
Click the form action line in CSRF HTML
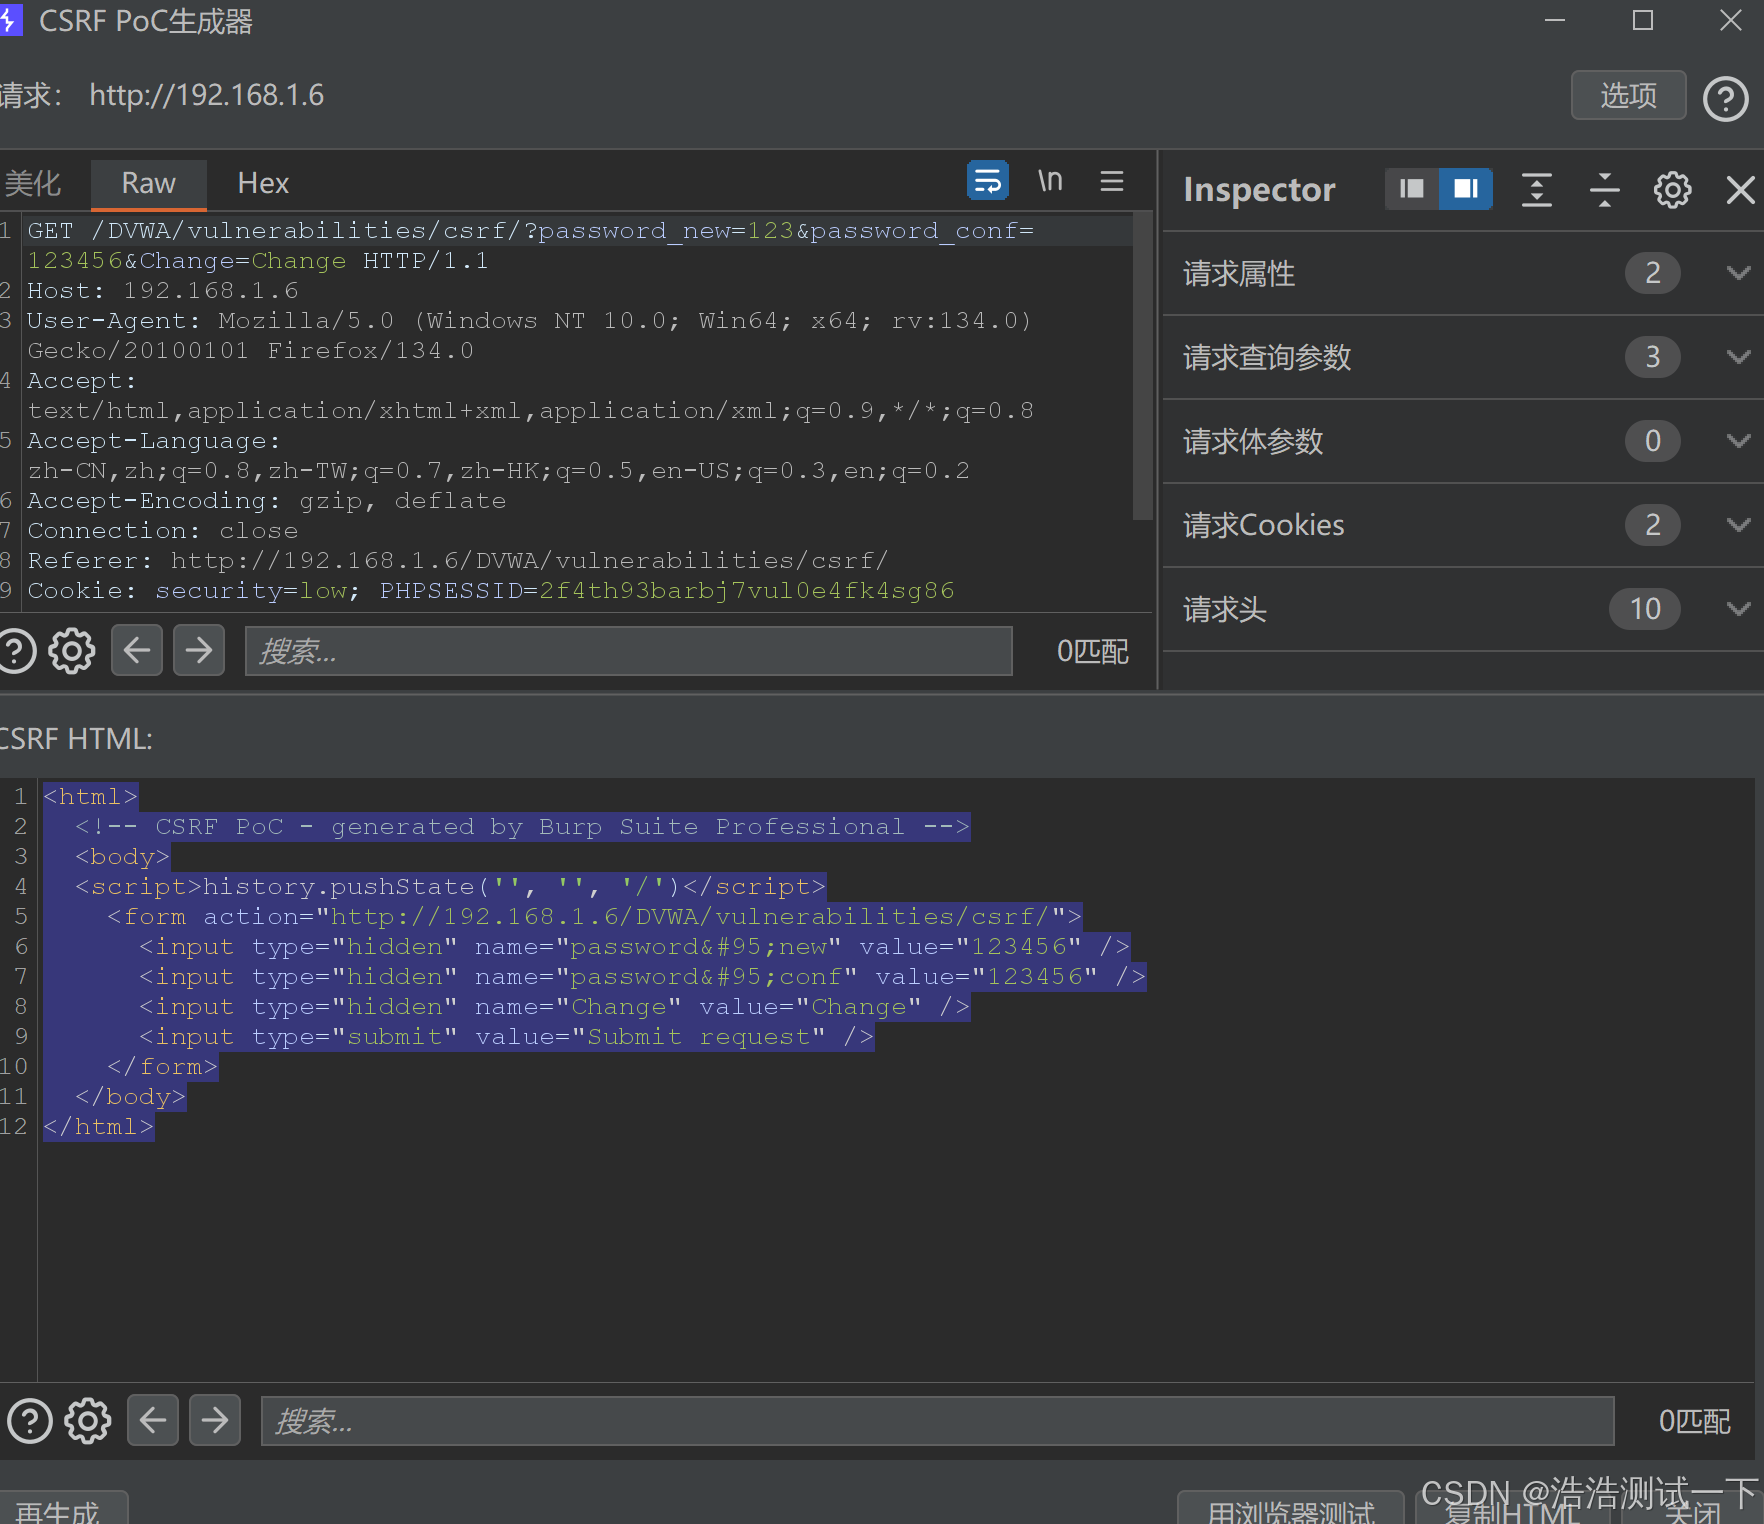point(594,917)
